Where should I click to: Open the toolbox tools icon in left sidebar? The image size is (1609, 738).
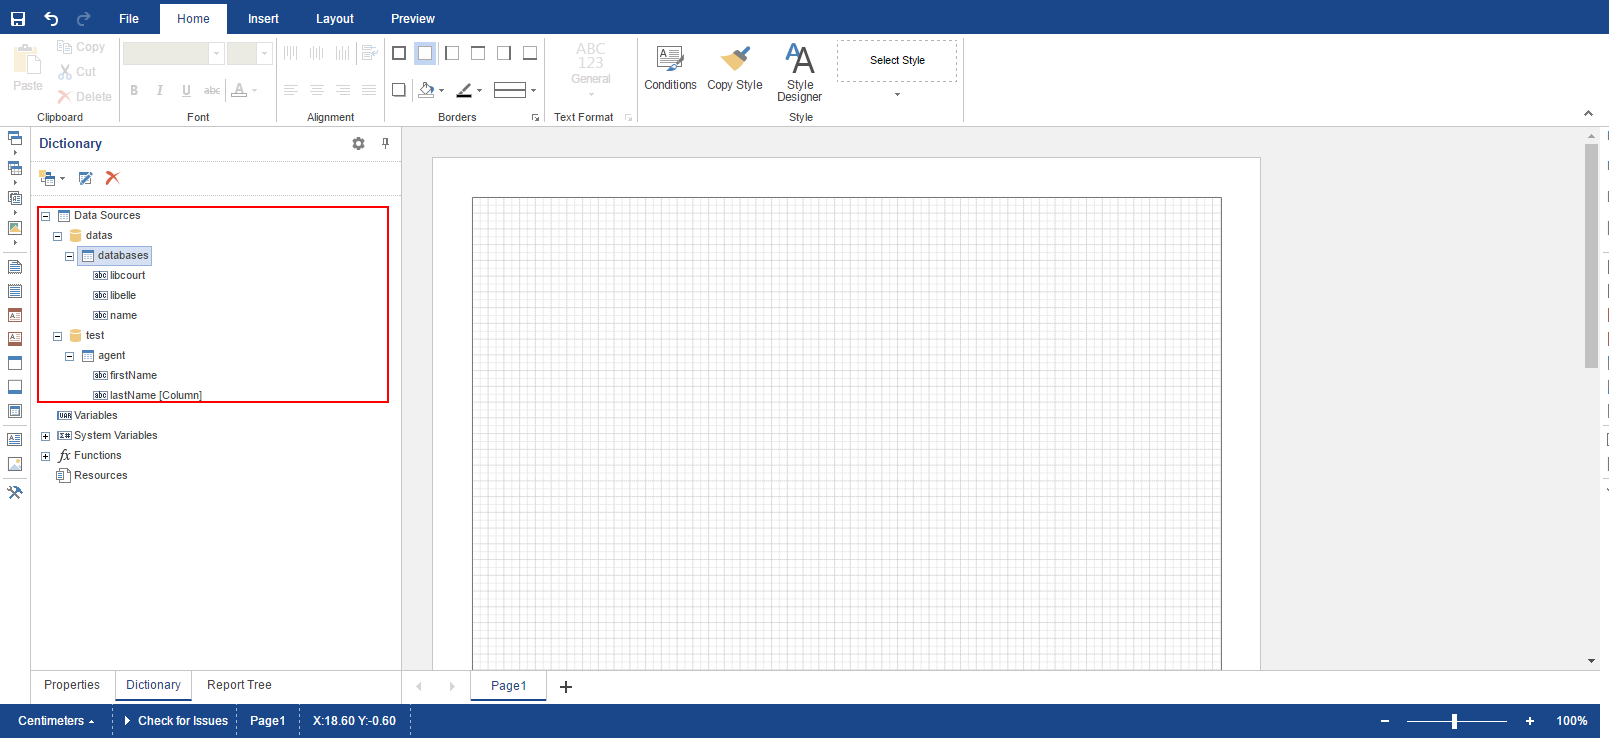(15, 492)
